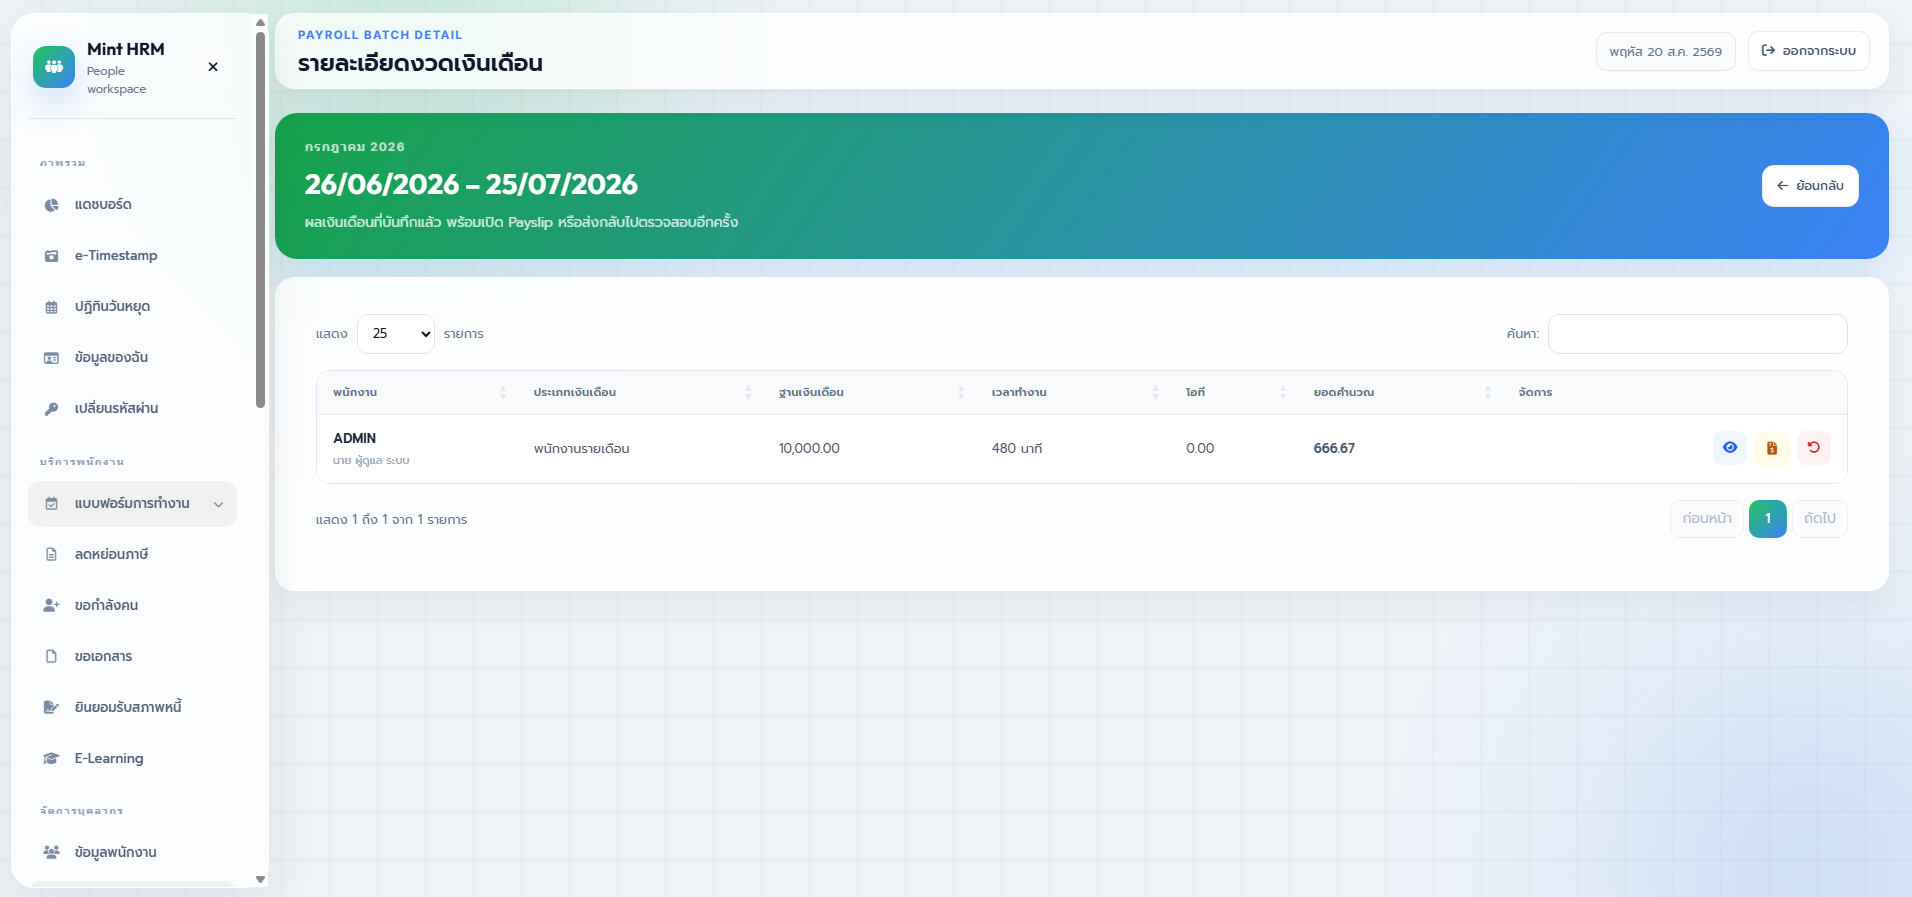The image size is (1912, 897).
Task: Click the Mint HRM logo icon
Action: point(54,67)
